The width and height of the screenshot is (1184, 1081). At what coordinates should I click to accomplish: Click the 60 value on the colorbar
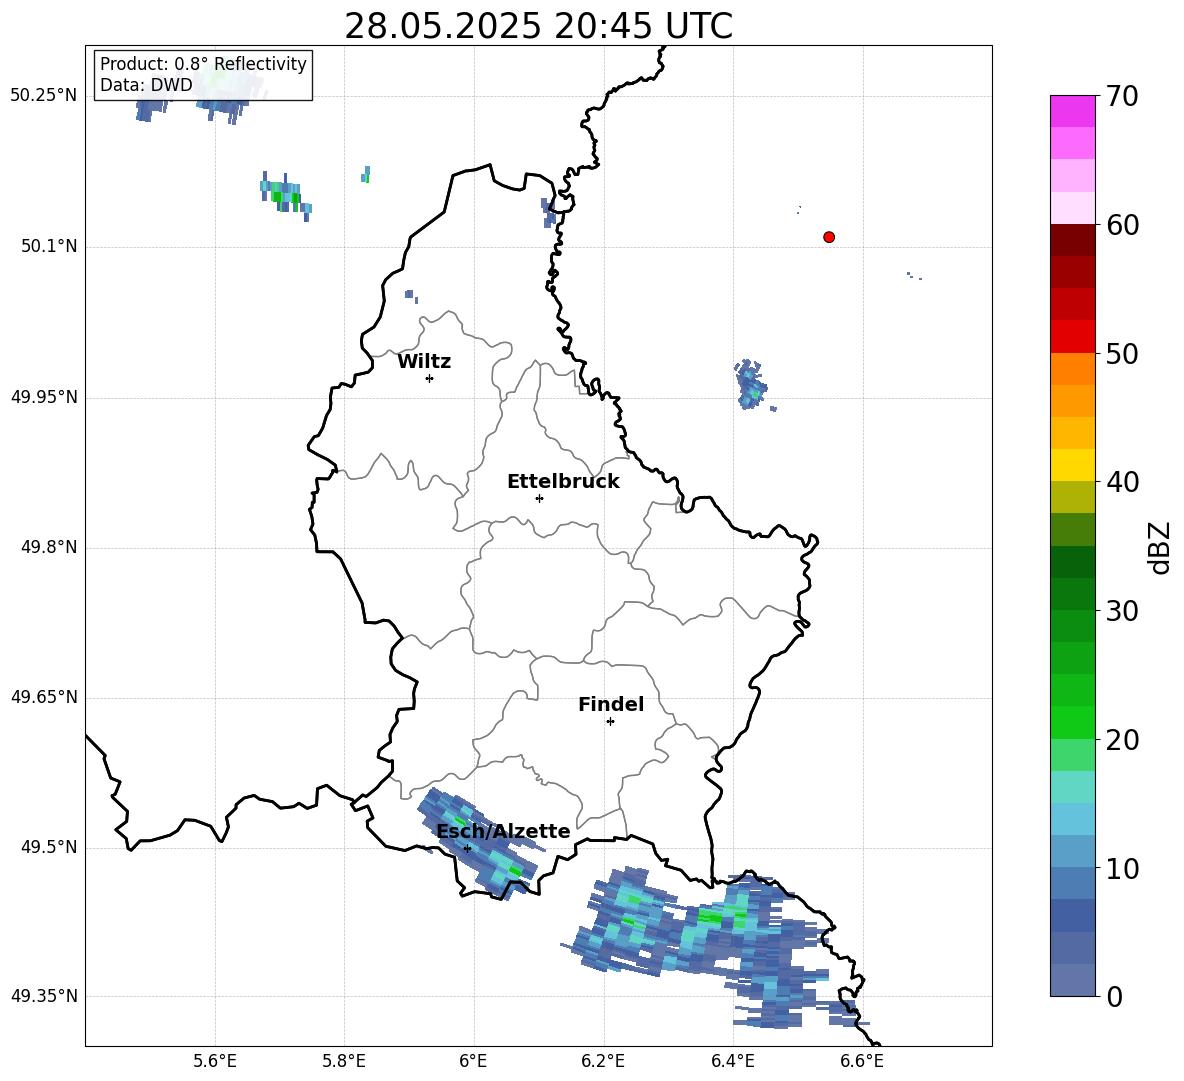[x=1122, y=225]
